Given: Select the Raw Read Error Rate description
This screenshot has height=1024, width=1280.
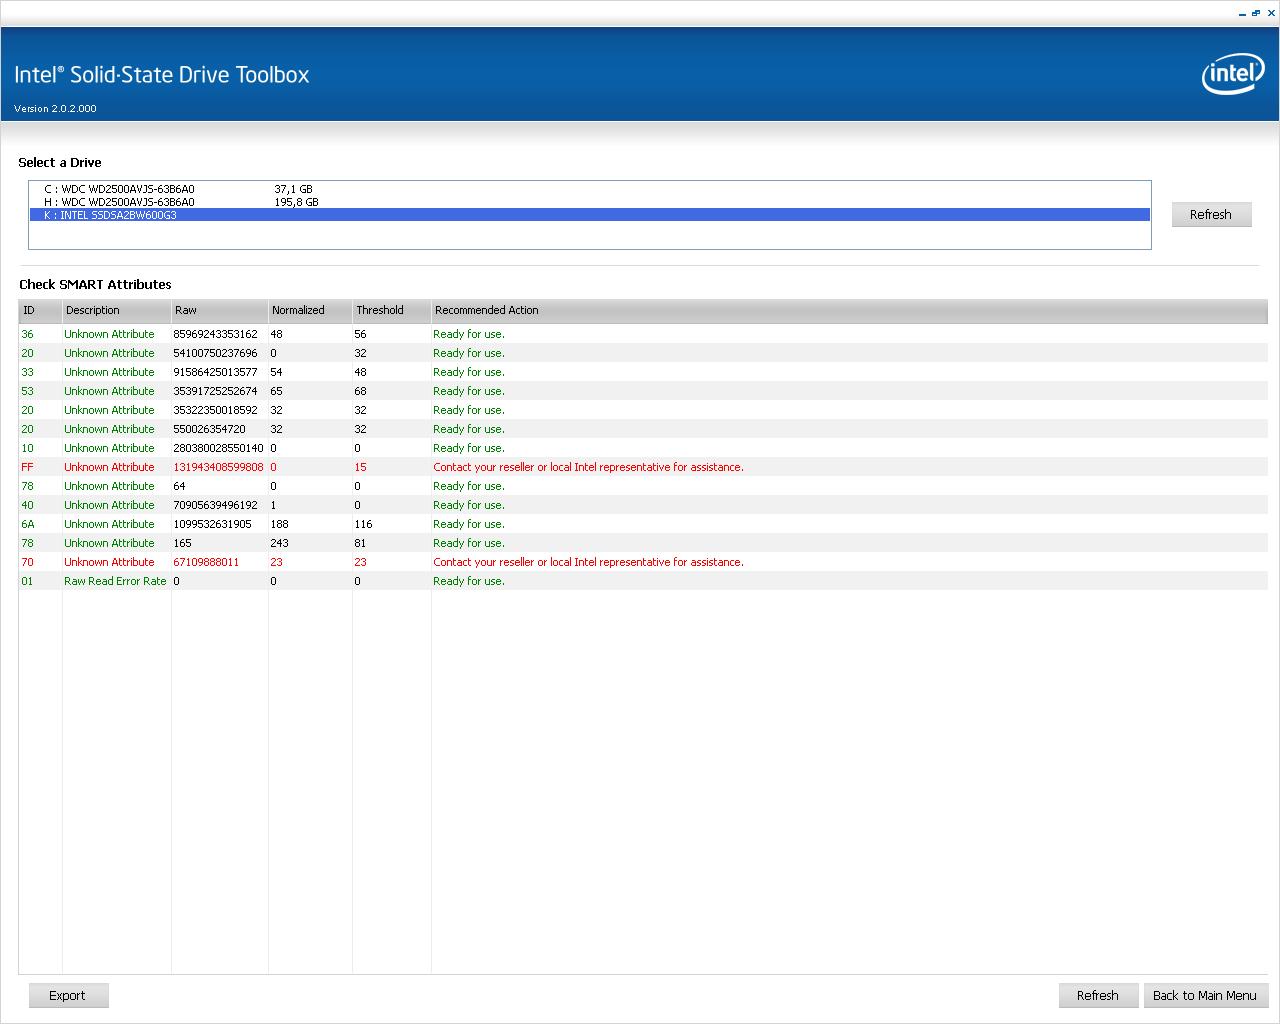Looking at the screenshot, I should (115, 581).
